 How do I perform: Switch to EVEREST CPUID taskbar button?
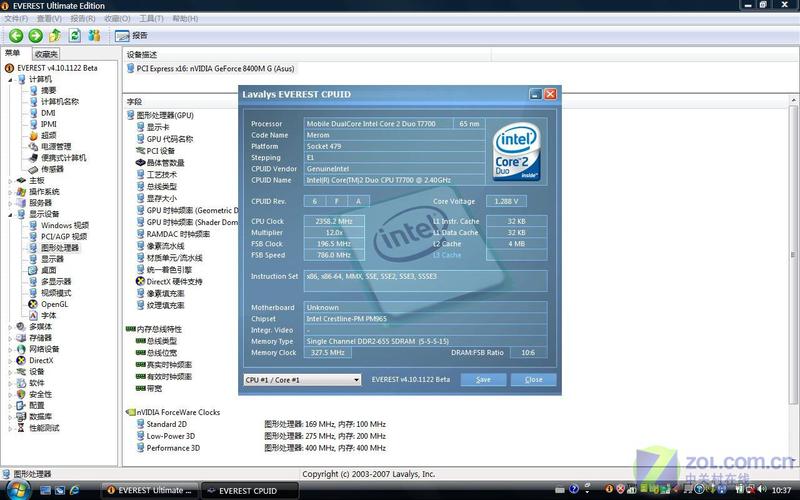(x=249, y=491)
